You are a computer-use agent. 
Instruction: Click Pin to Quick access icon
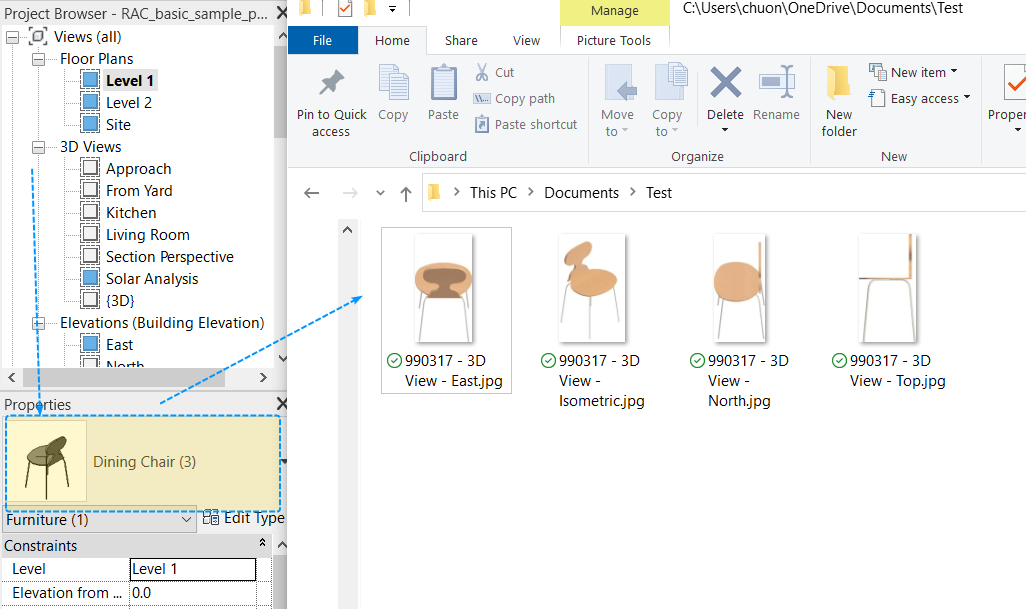click(x=331, y=85)
